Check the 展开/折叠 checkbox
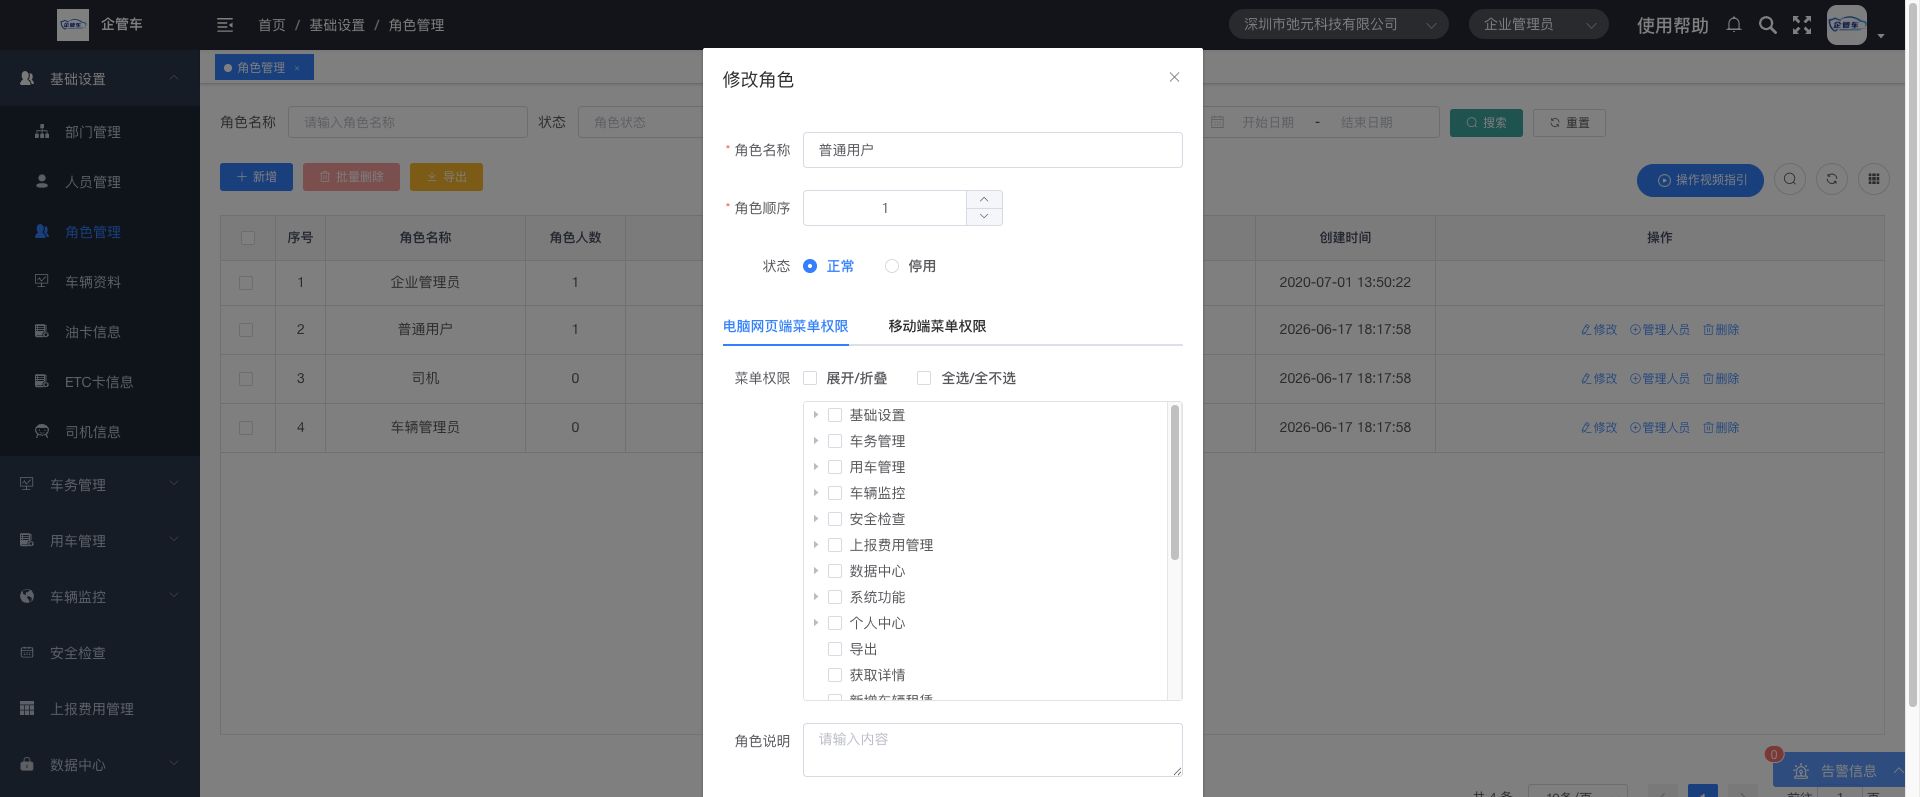This screenshot has width=1920, height=797. [x=810, y=378]
